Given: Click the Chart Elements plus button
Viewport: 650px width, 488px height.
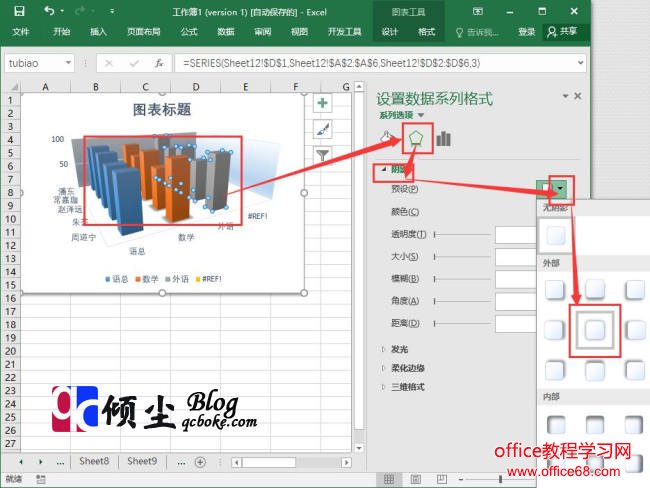Looking at the screenshot, I should tap(323, 103).
